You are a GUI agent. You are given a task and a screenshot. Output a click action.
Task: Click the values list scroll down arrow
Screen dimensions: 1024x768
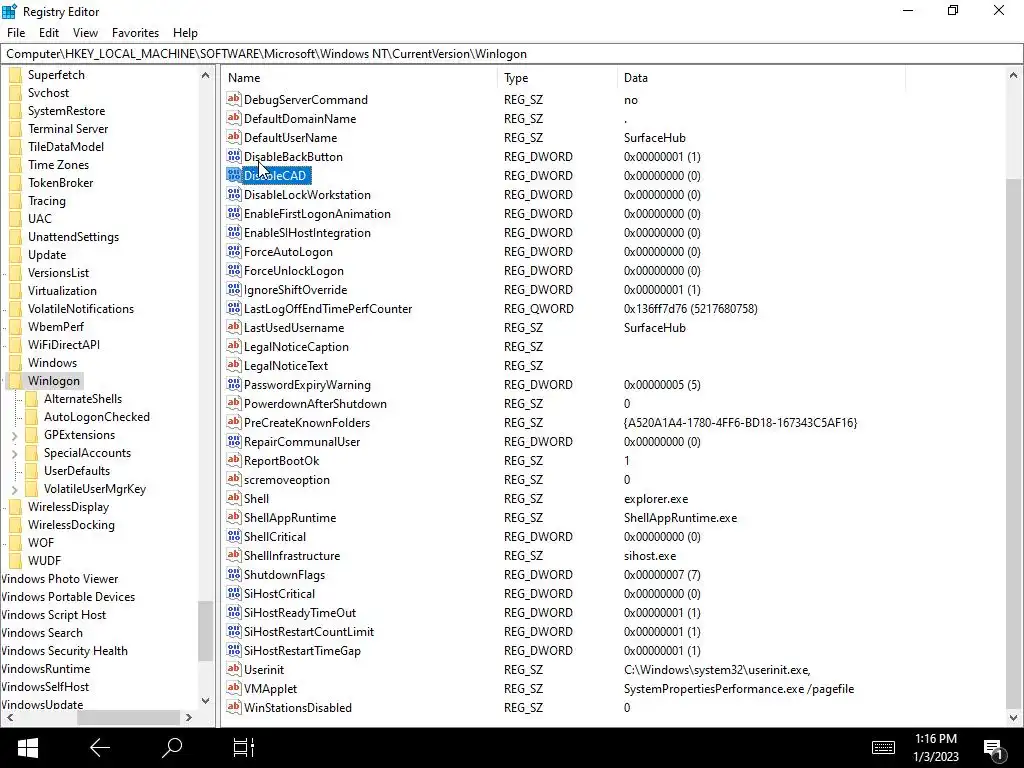1013,717
